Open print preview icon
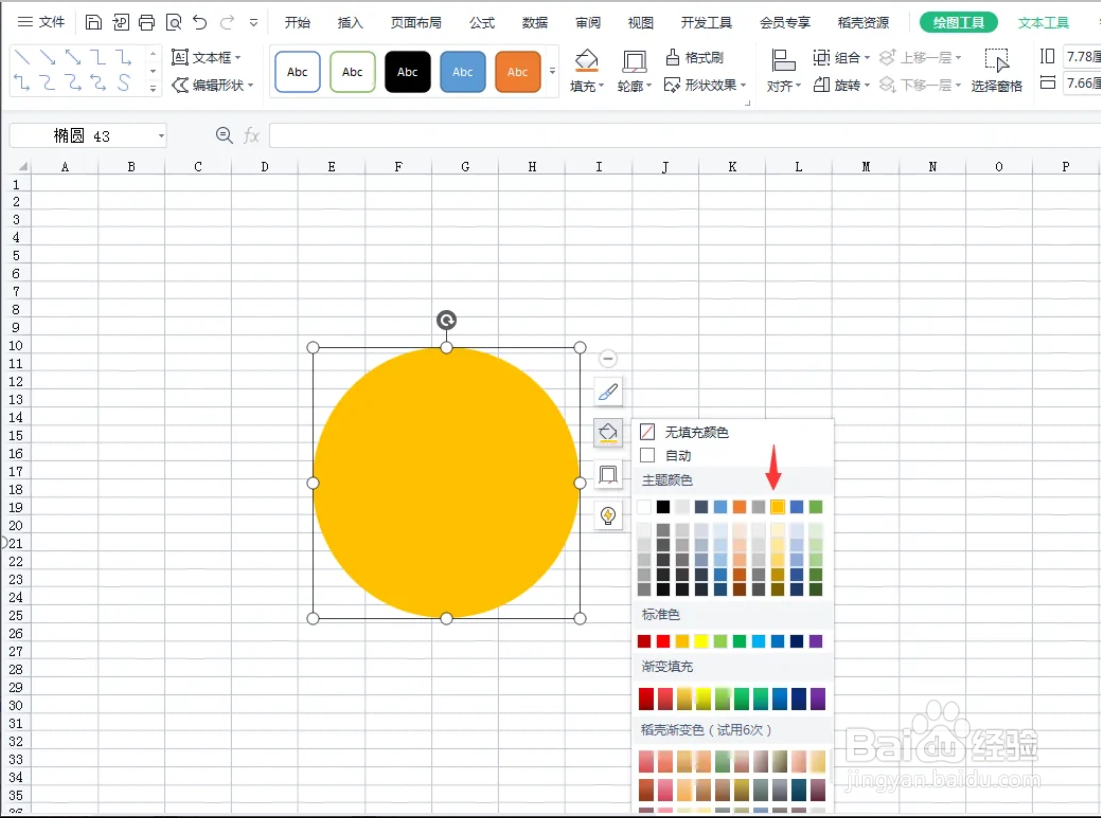The width and height of the screenshot is (1101, 818). (173, 22)
